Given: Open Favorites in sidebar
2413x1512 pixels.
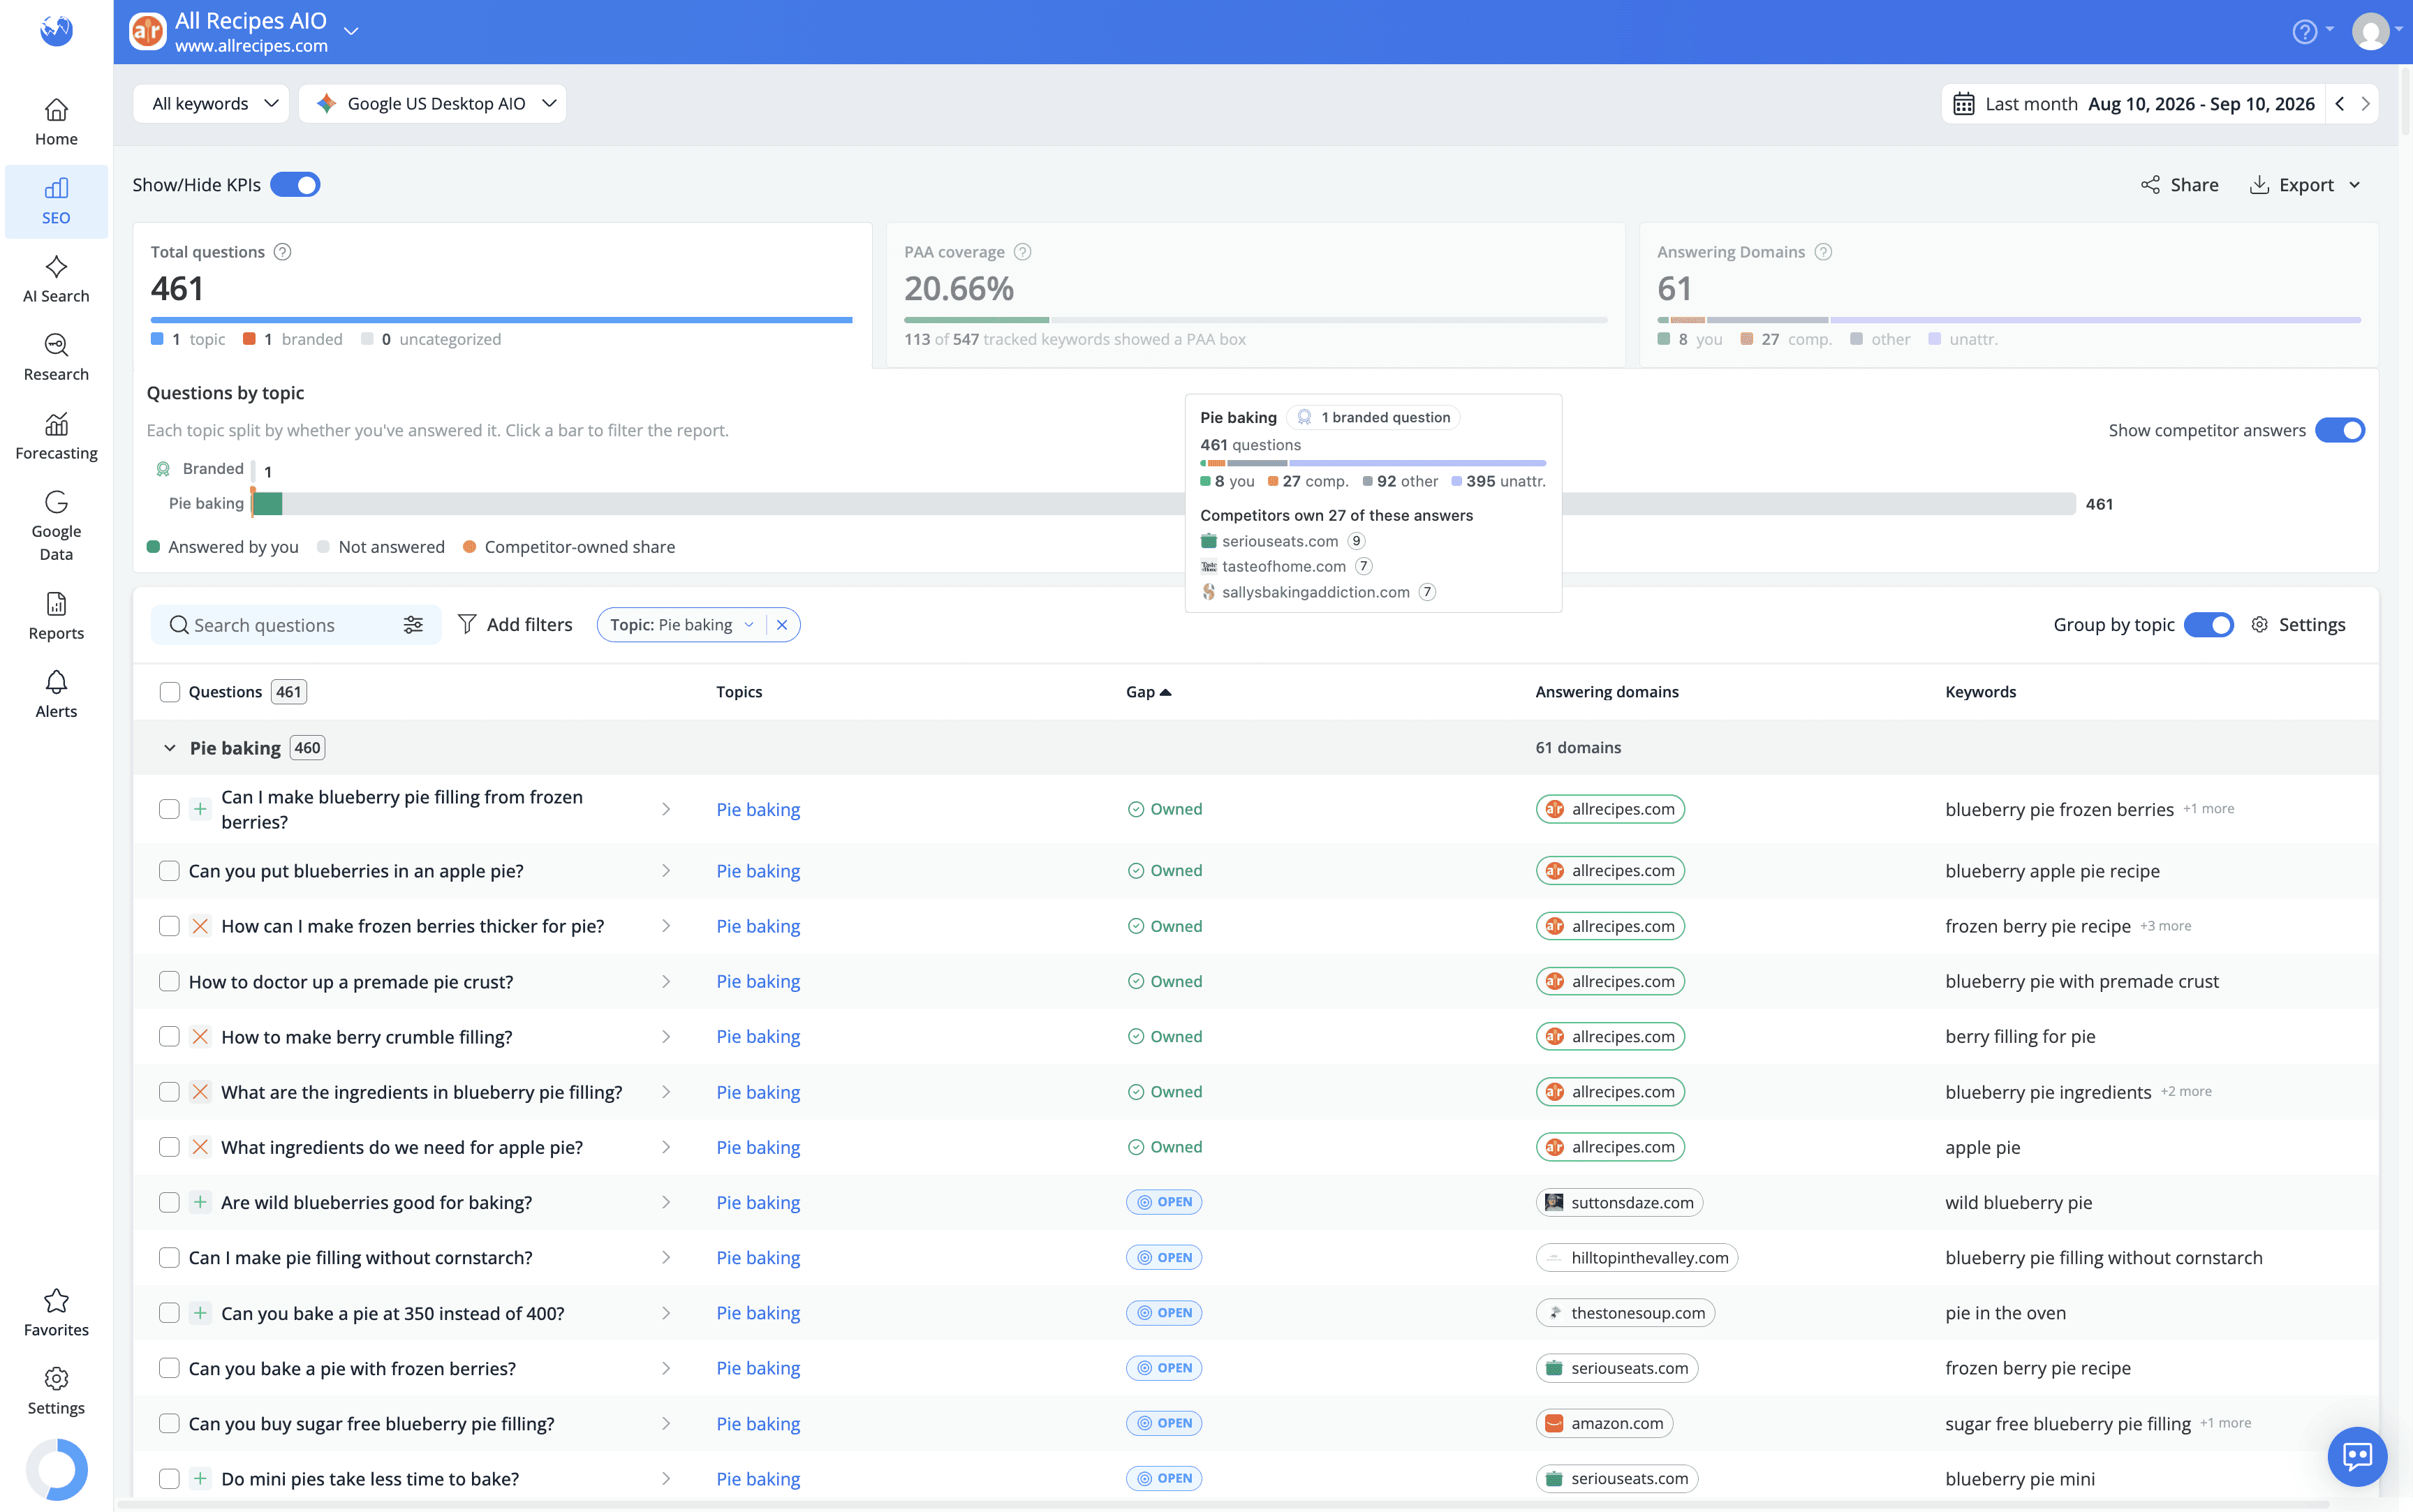Looking at the screenshot, I should point(56,1312).
